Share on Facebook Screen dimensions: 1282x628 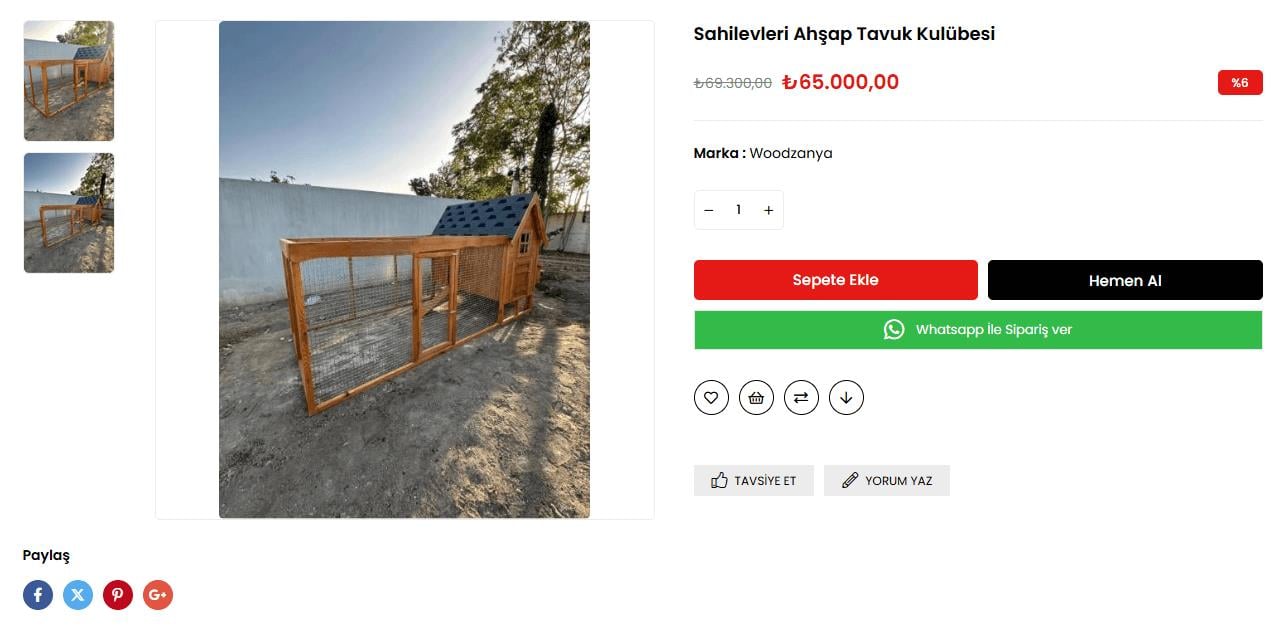(x=38, y=595)
